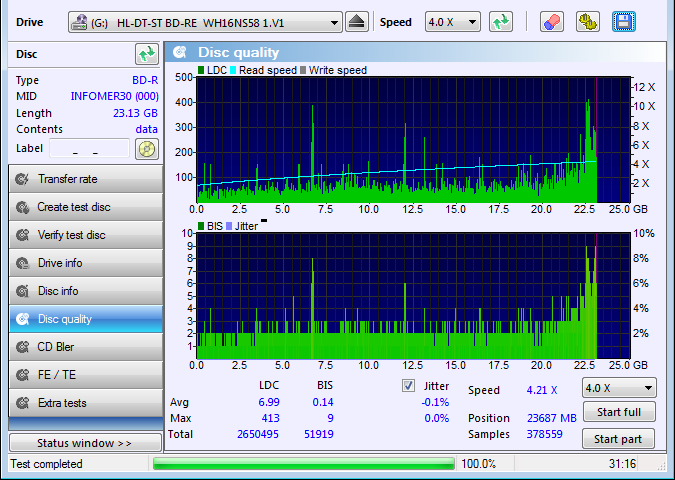Click the window resize grip in status bar
Image resolution: width=675 pixels, height=480 pixels.
click(661, 466)
